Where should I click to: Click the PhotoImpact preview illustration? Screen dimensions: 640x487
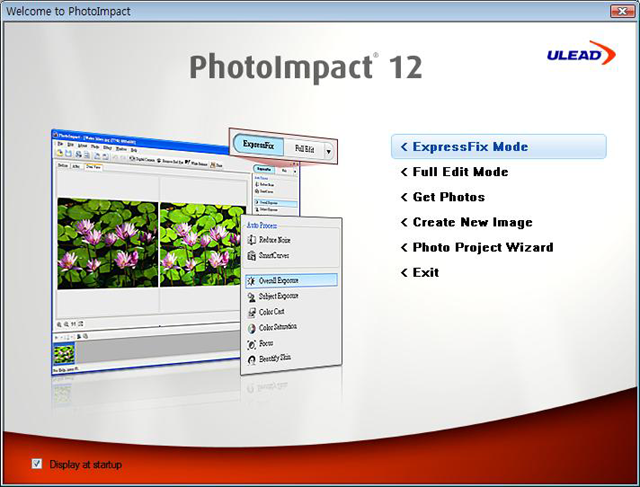(x=197, y=252)
